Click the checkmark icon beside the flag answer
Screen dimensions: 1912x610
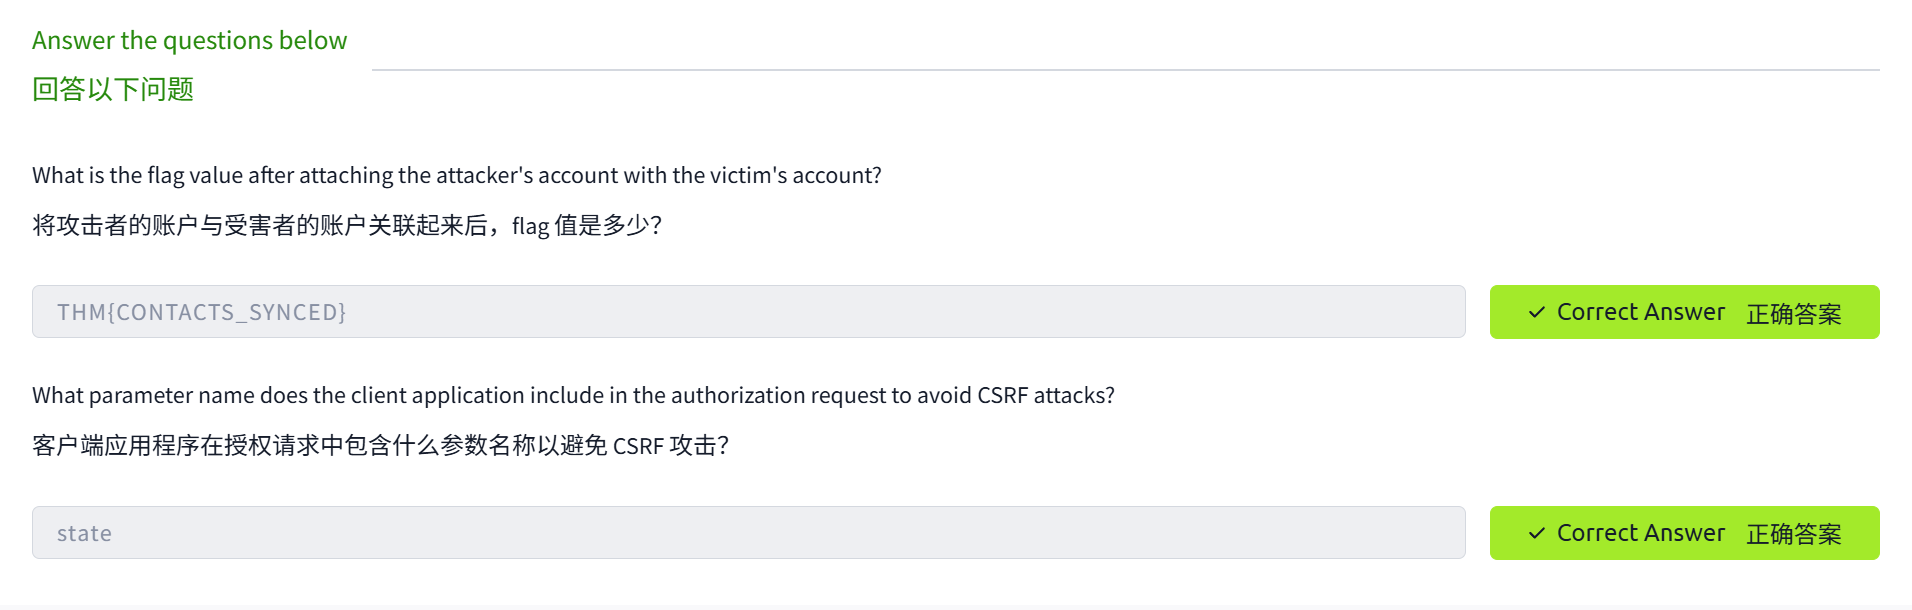(x=1537, y=313)
